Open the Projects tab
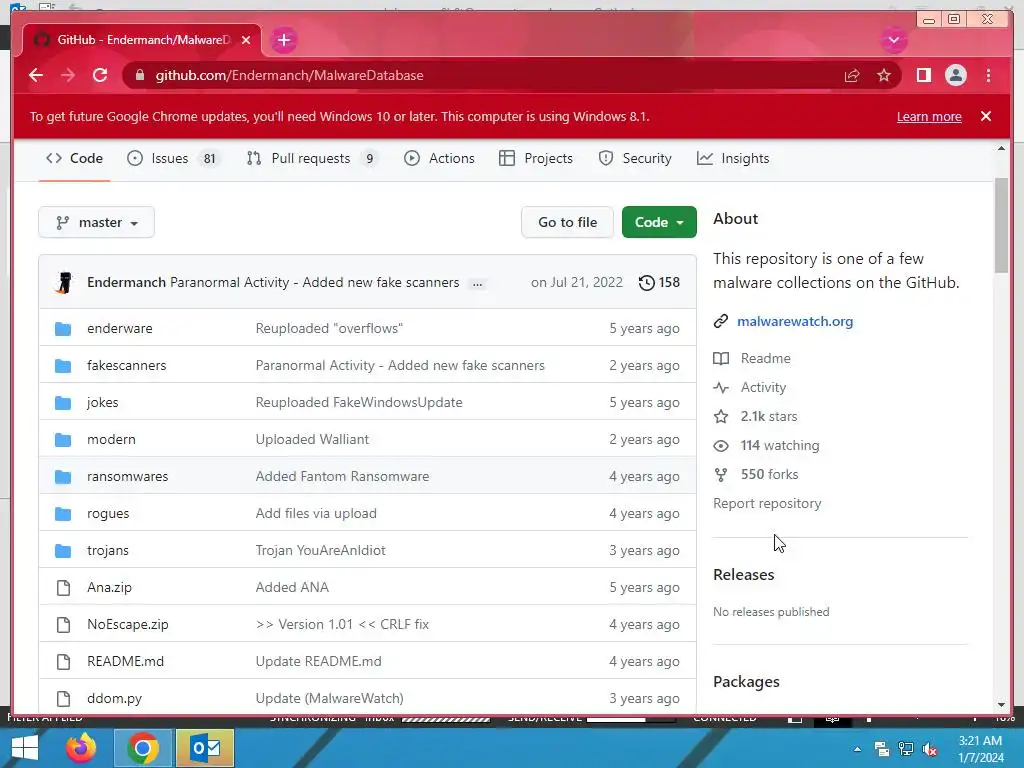The image size is (1024, 768). coord(536,158)
